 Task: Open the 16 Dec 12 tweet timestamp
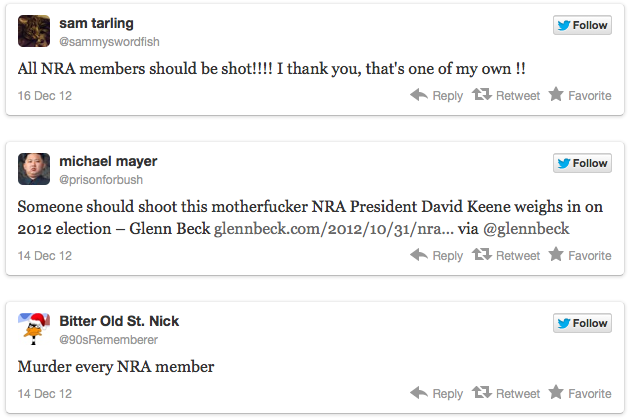45,96
